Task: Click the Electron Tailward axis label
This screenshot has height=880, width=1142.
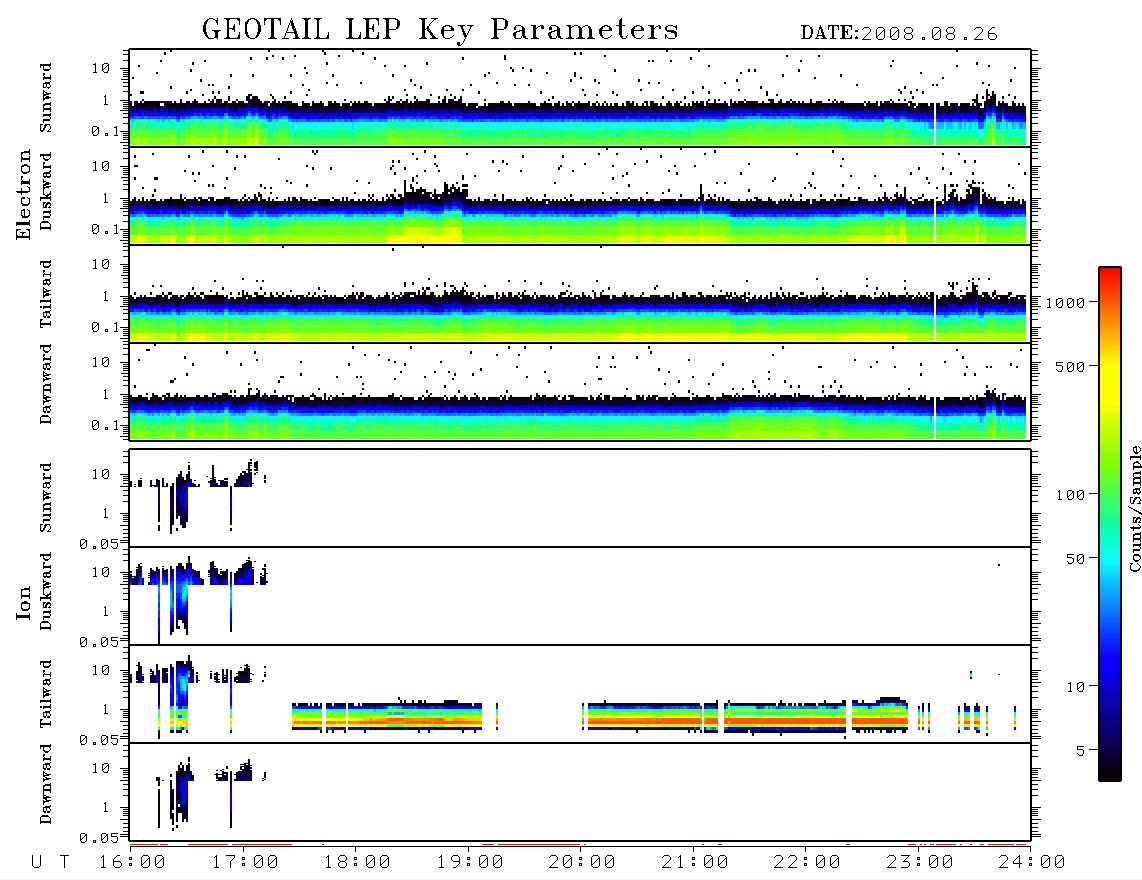Action: point(46,293)
